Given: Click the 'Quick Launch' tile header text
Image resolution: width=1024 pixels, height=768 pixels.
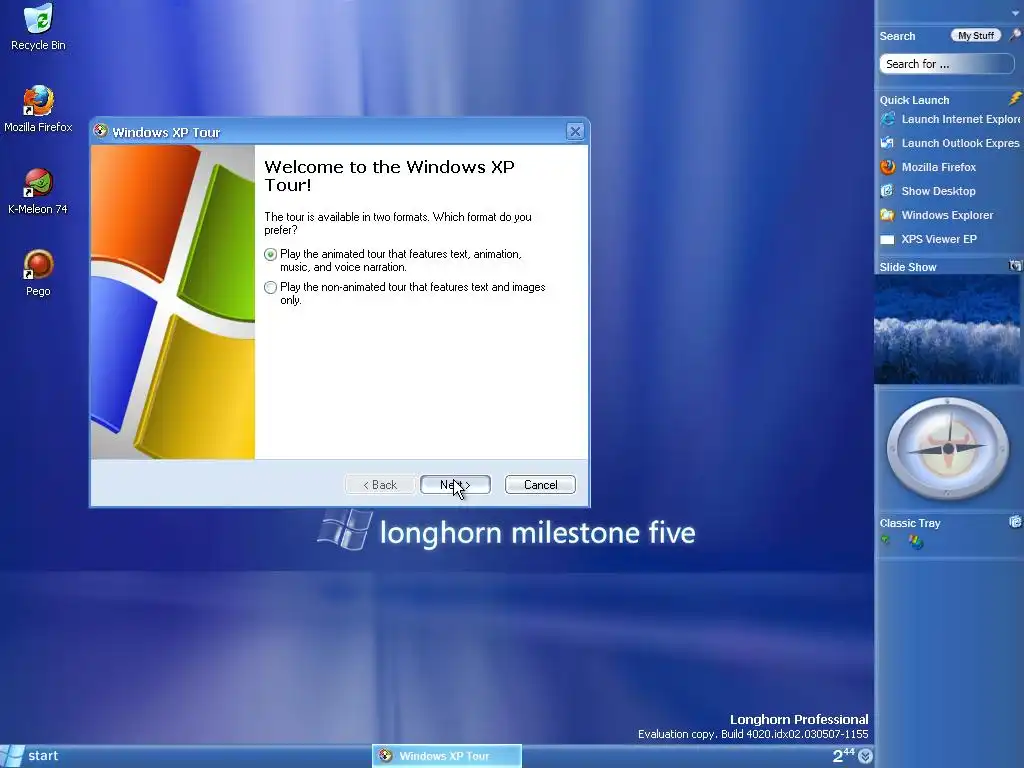Looking at the screenshot, I should coord(914,100).
